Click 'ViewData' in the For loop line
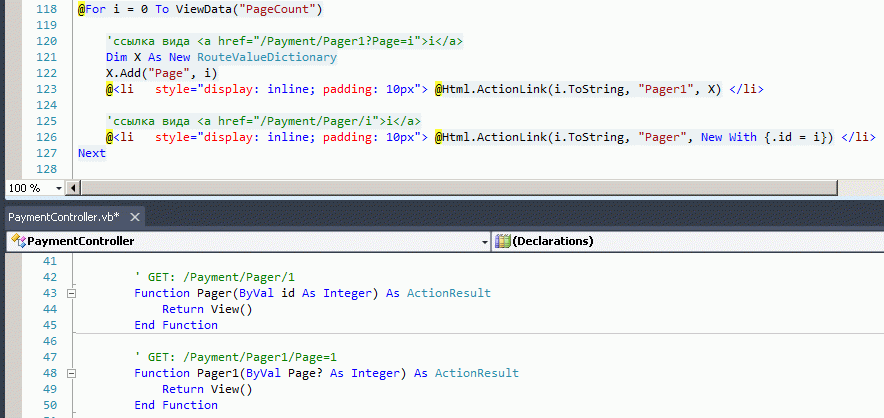Viewport: 884px width, 418px height. coord(204,10)
